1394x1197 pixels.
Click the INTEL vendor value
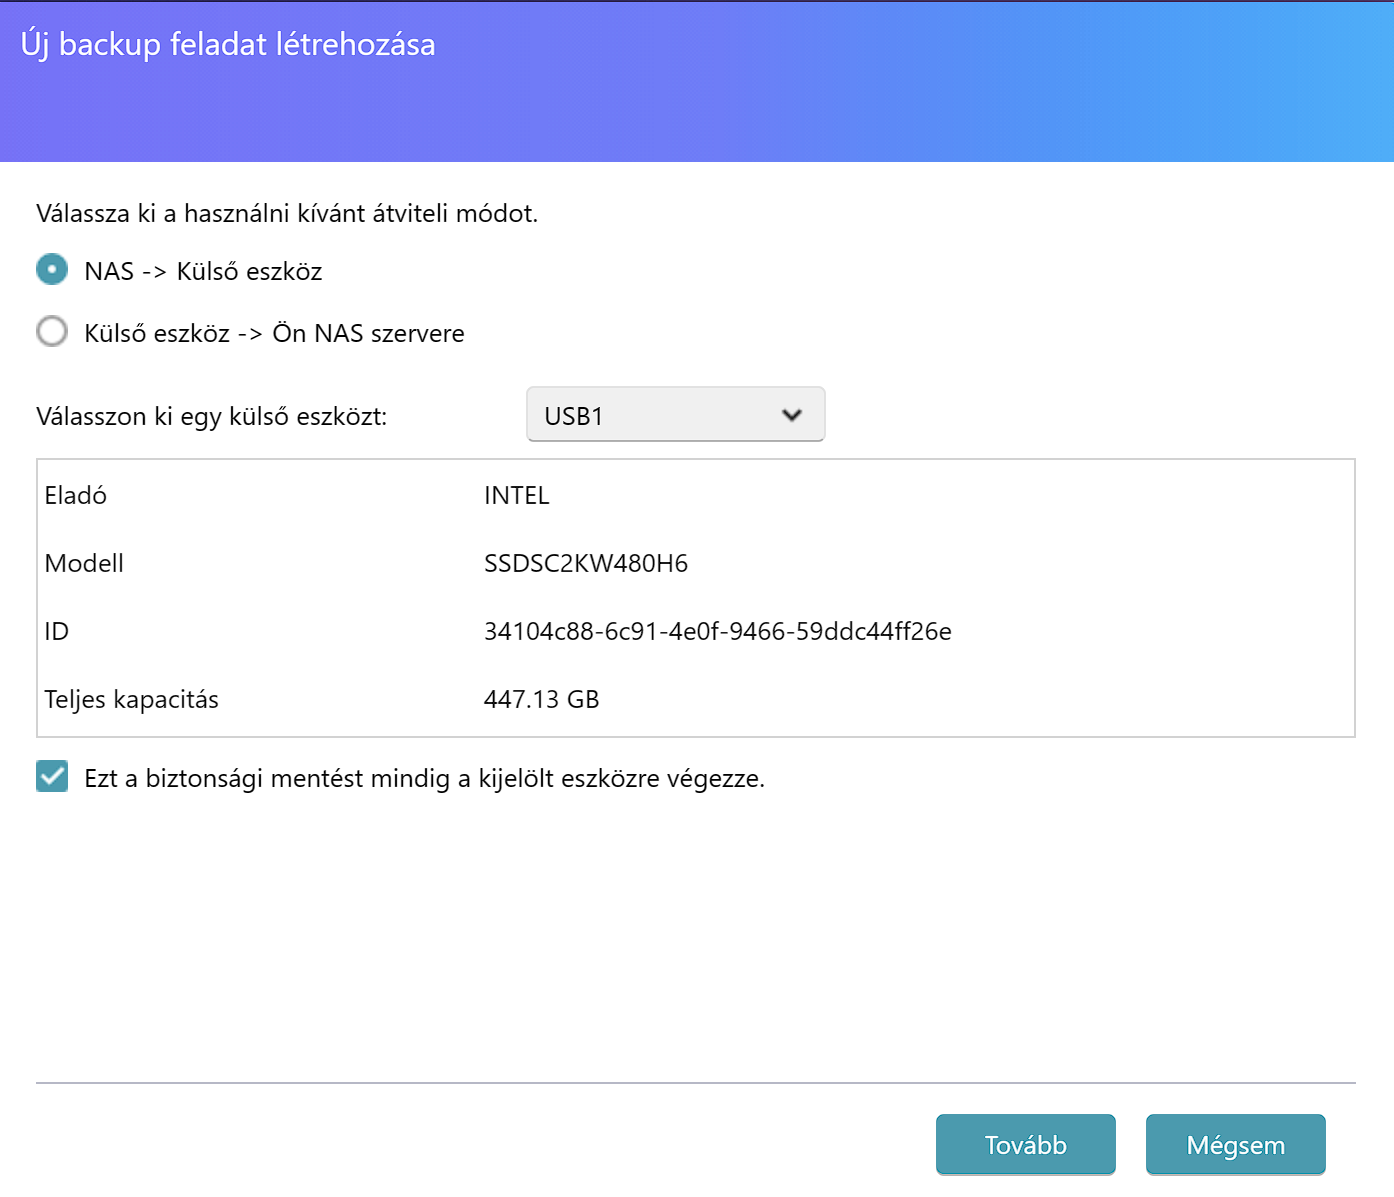tap(517, 495)
